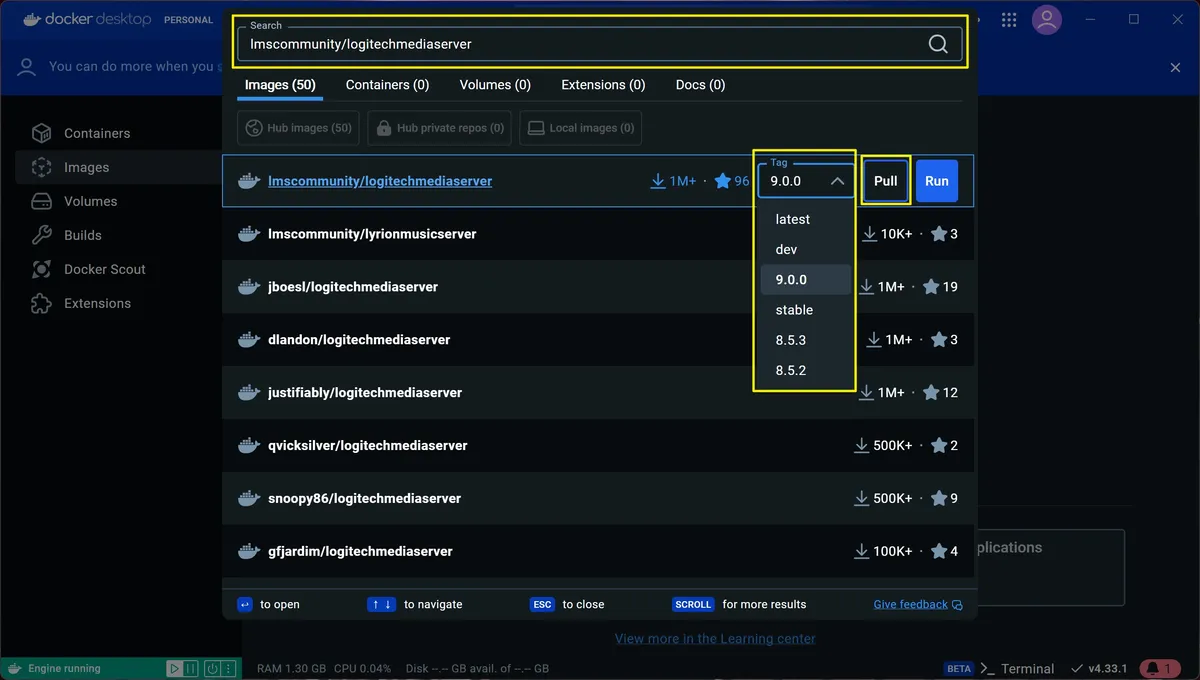The width and height of the screenshot is (1200, 680).
Task: Click the Docker Scout icon in the sidebar
Action: pyautogui.click(x=41, y=269)
